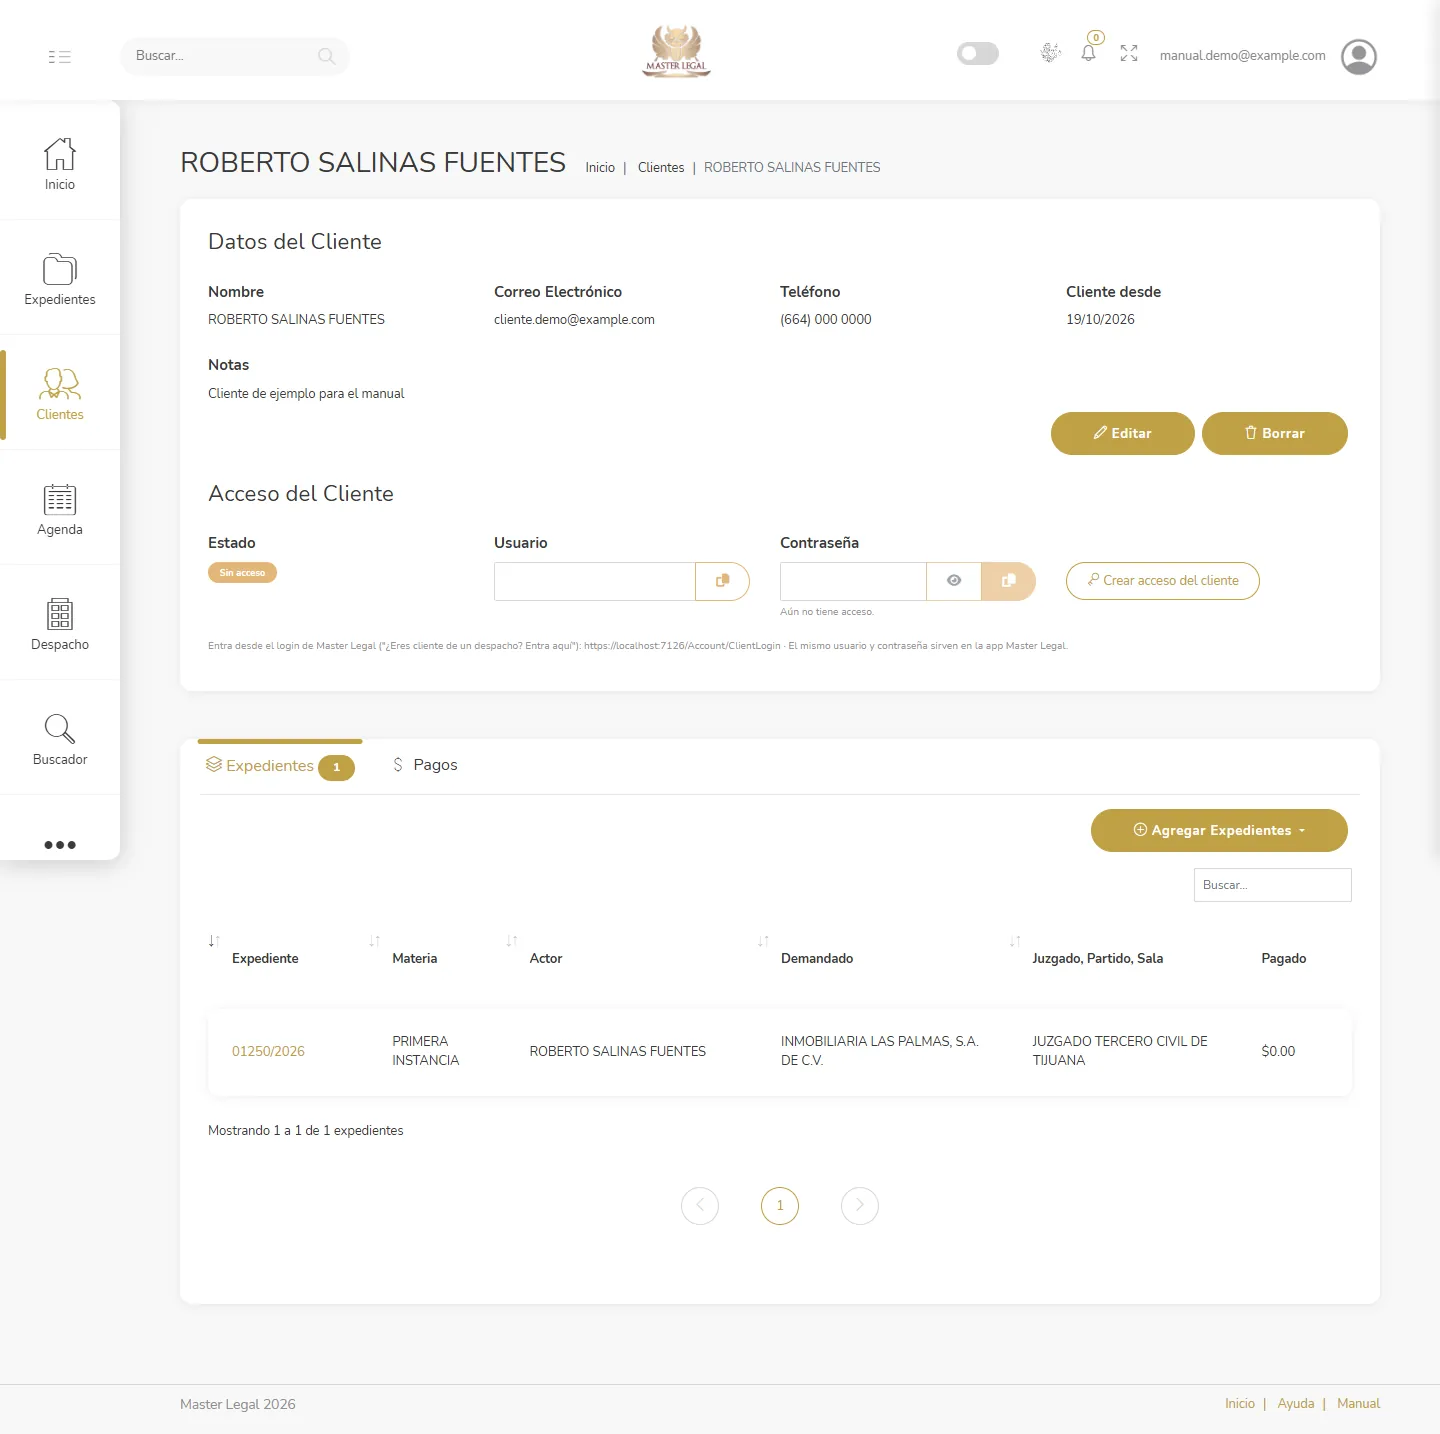Sort by Juzgado, Partido, Sala column

tap(1097, 958)
